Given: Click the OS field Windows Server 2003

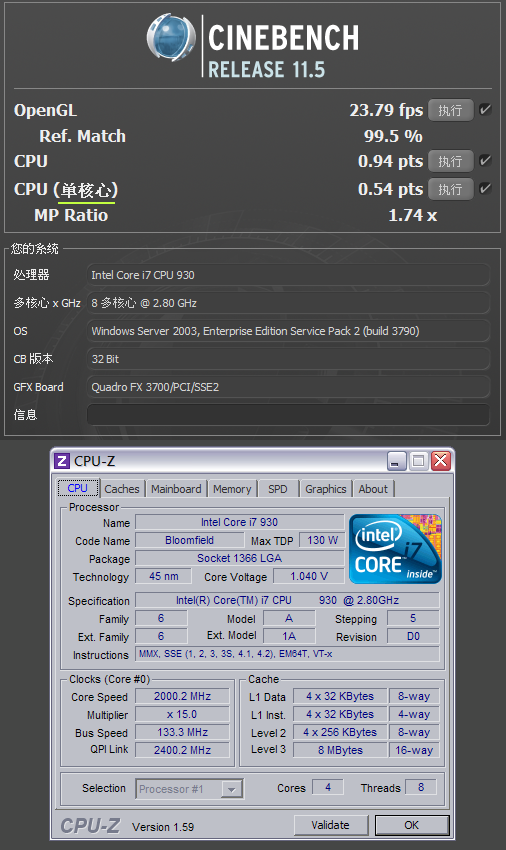Looking at the screenshot, I should click(x=289, y=331).
